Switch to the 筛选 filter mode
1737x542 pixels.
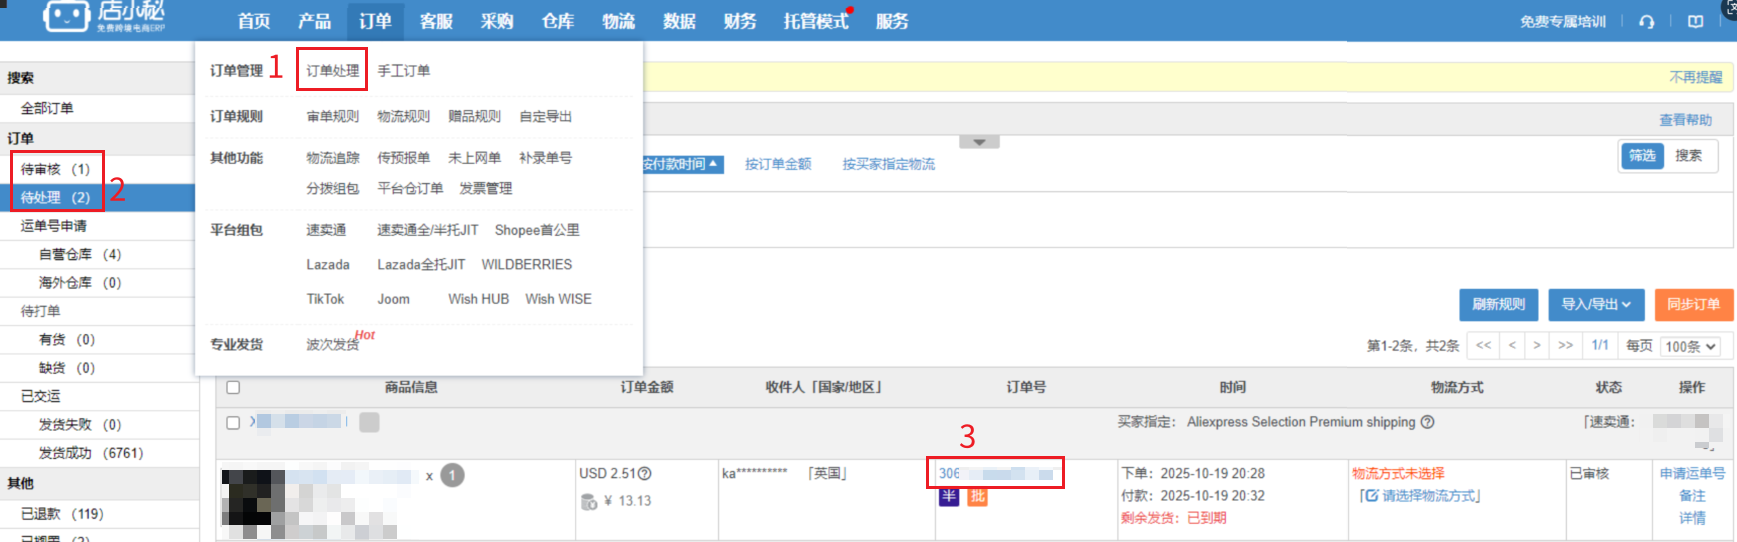coord(1642,156)
